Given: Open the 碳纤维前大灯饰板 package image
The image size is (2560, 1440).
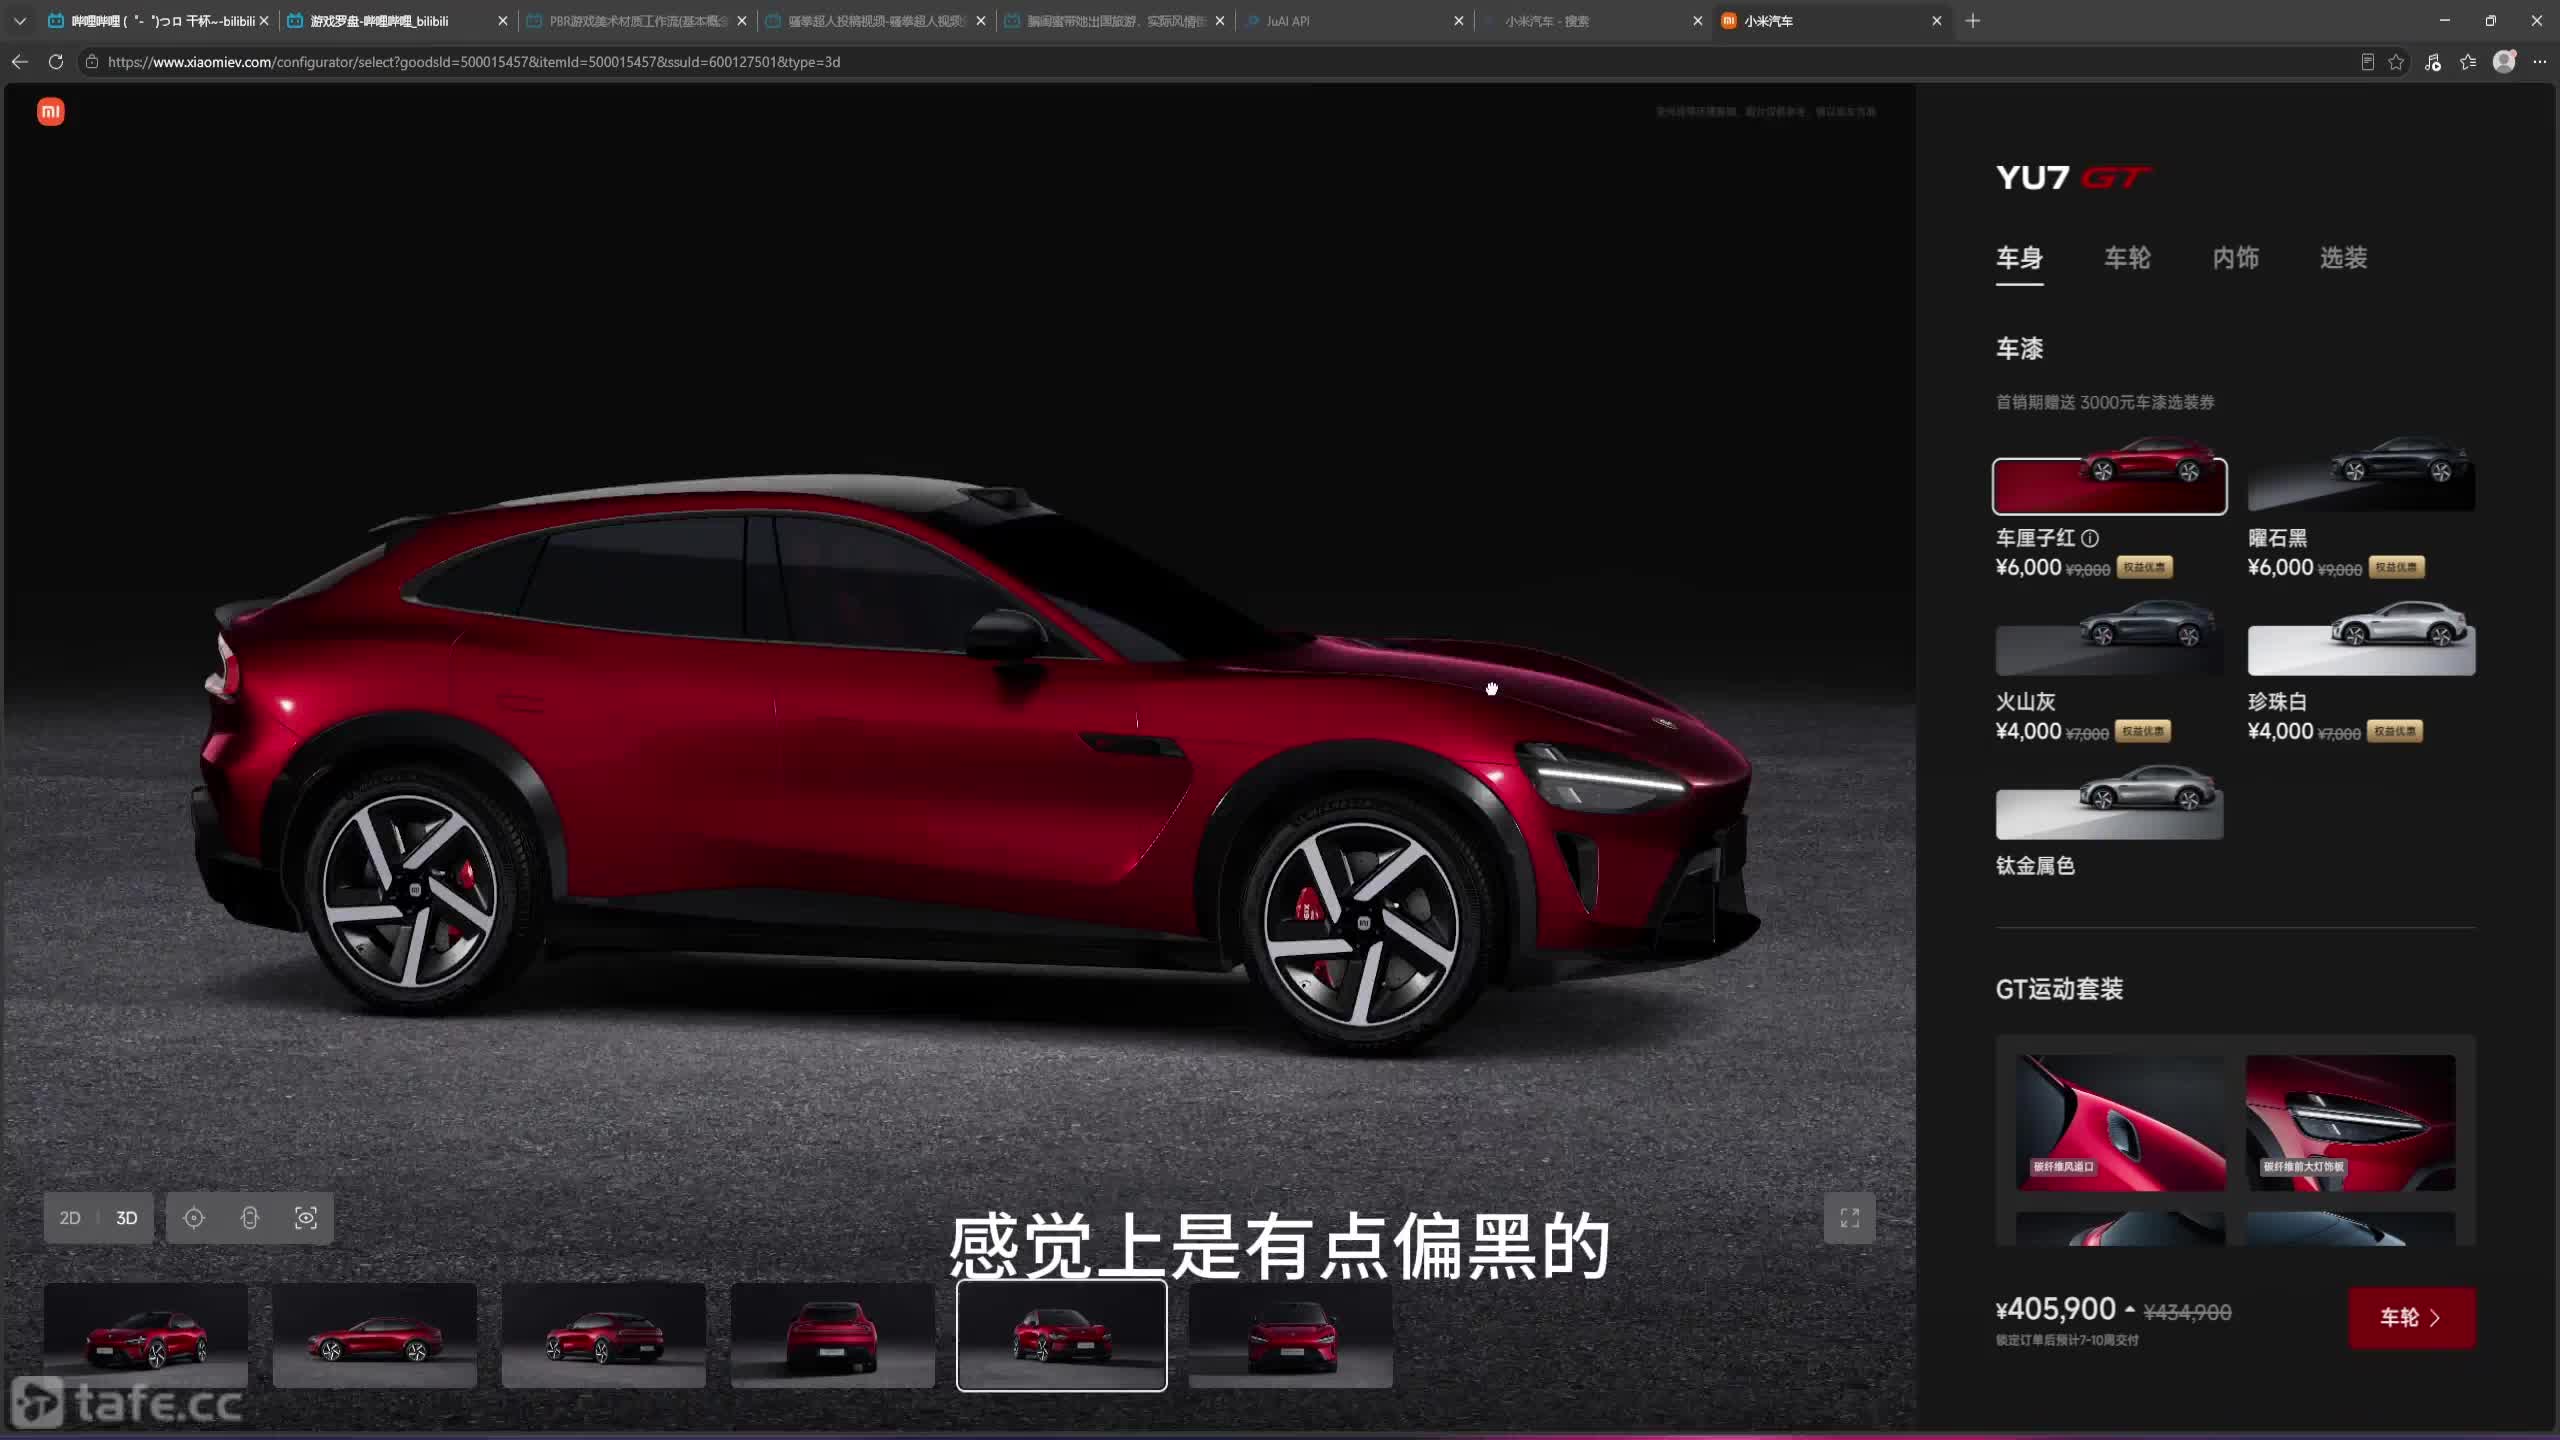Looking at the screenshot, I should pyautogui.click(x=2351, y=1122).
